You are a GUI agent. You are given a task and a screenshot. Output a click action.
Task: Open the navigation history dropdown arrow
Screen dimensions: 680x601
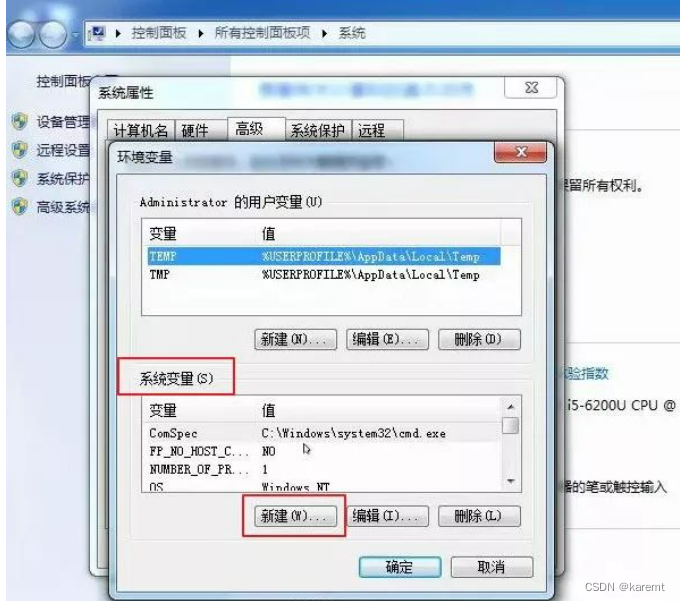[x=75, y=34]
